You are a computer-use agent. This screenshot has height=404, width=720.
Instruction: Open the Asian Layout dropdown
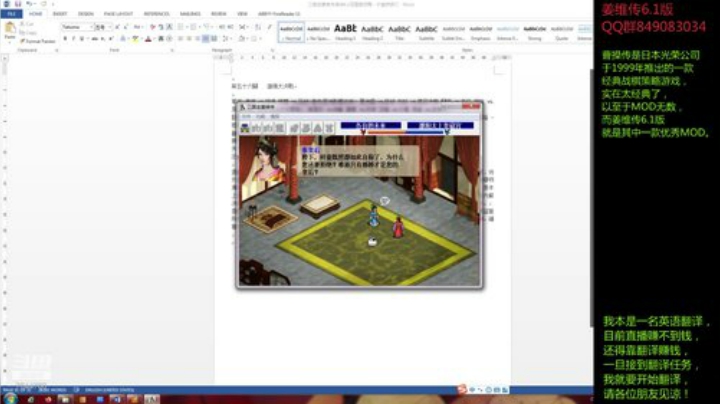(244, 27)
